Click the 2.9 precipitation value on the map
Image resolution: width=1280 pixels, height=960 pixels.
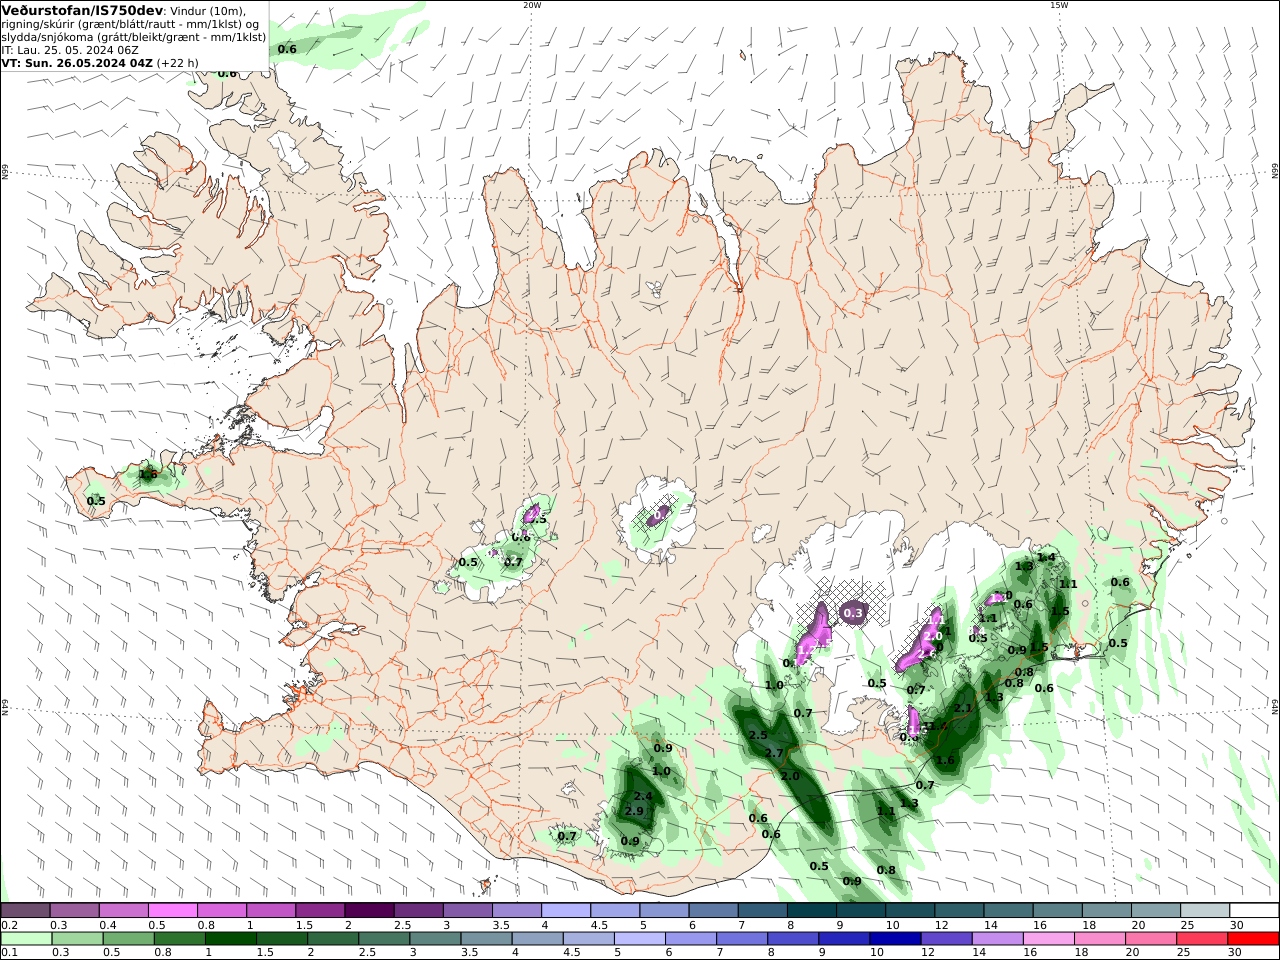pos(634,811)
